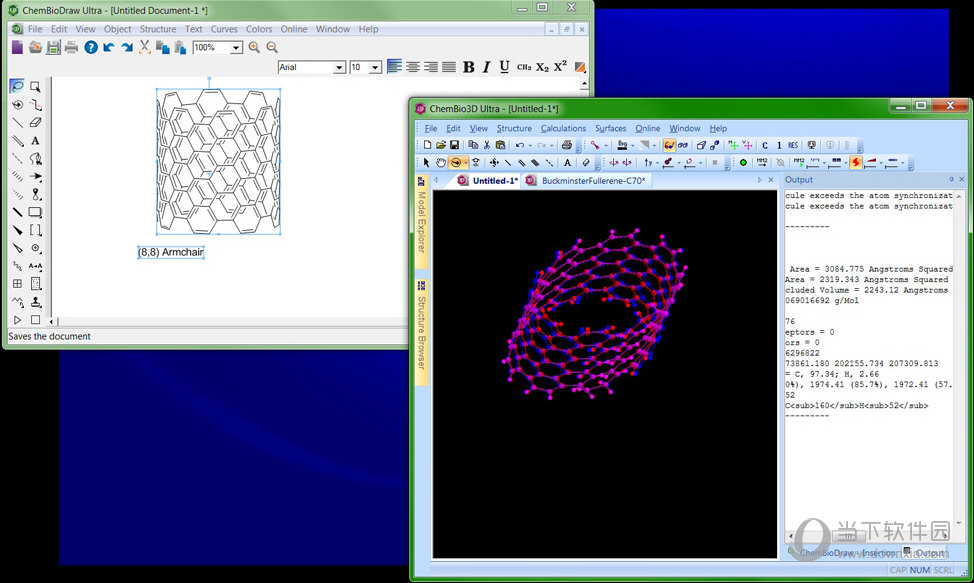Image resolution: width=974 pixels, height=583 pixels.
Task: Open the ChemBioDraw-Insertion bottom tab
Action: click(844, 553)
